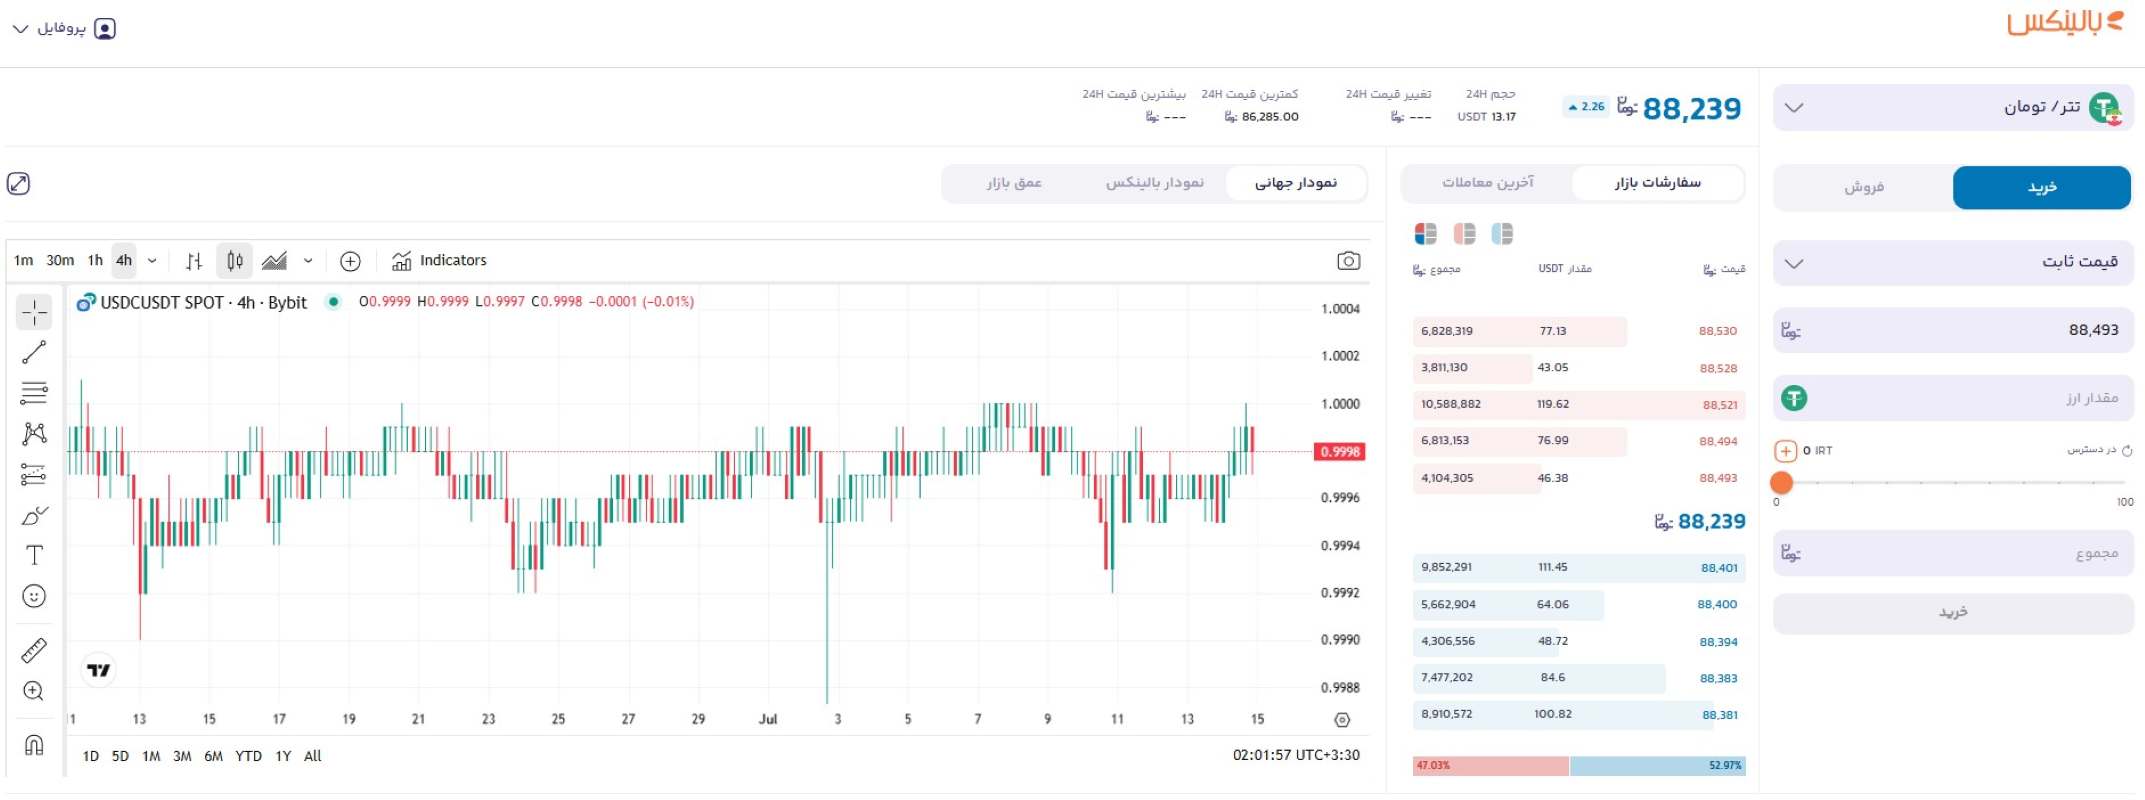Image resolution: width=2145 pixels, height=800 pixels.
Task: Activate the zoom in tool
Action: coord(34,691)
